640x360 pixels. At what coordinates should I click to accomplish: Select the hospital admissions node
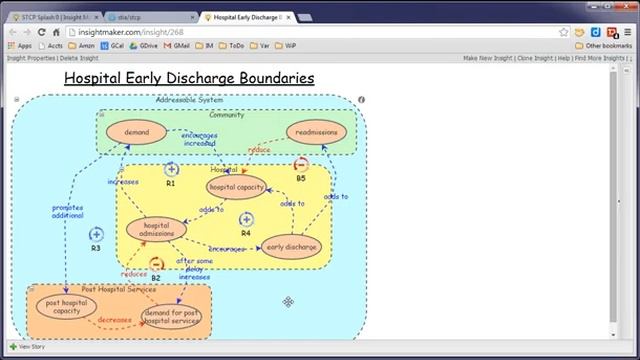click(x=157, y=229)
